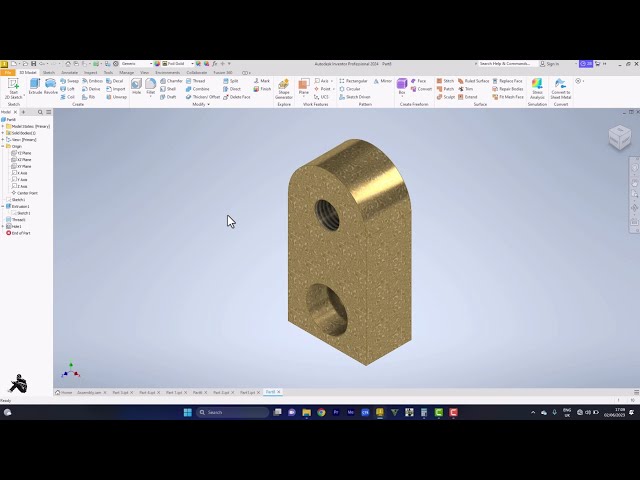The width and height of the screenshot is (640, 480).
Task: Switch to the Inspect ribbon tab
Action: (91, 73)
